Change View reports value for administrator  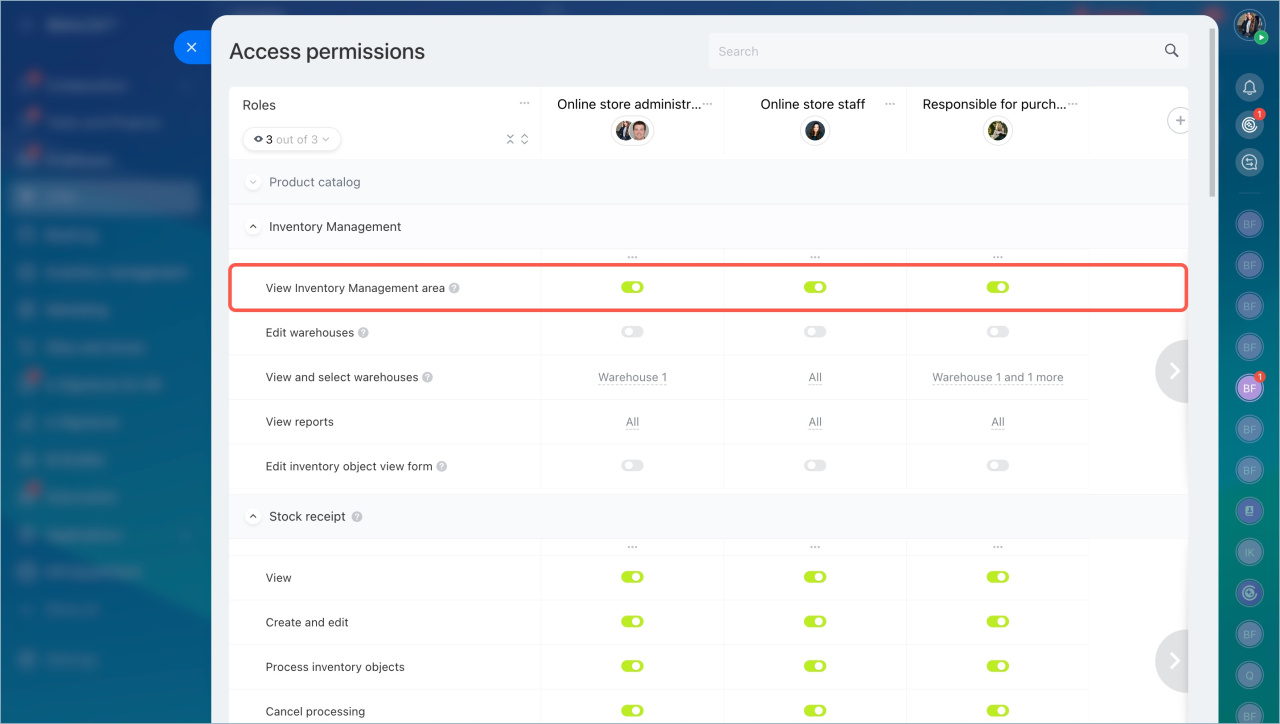632,422
